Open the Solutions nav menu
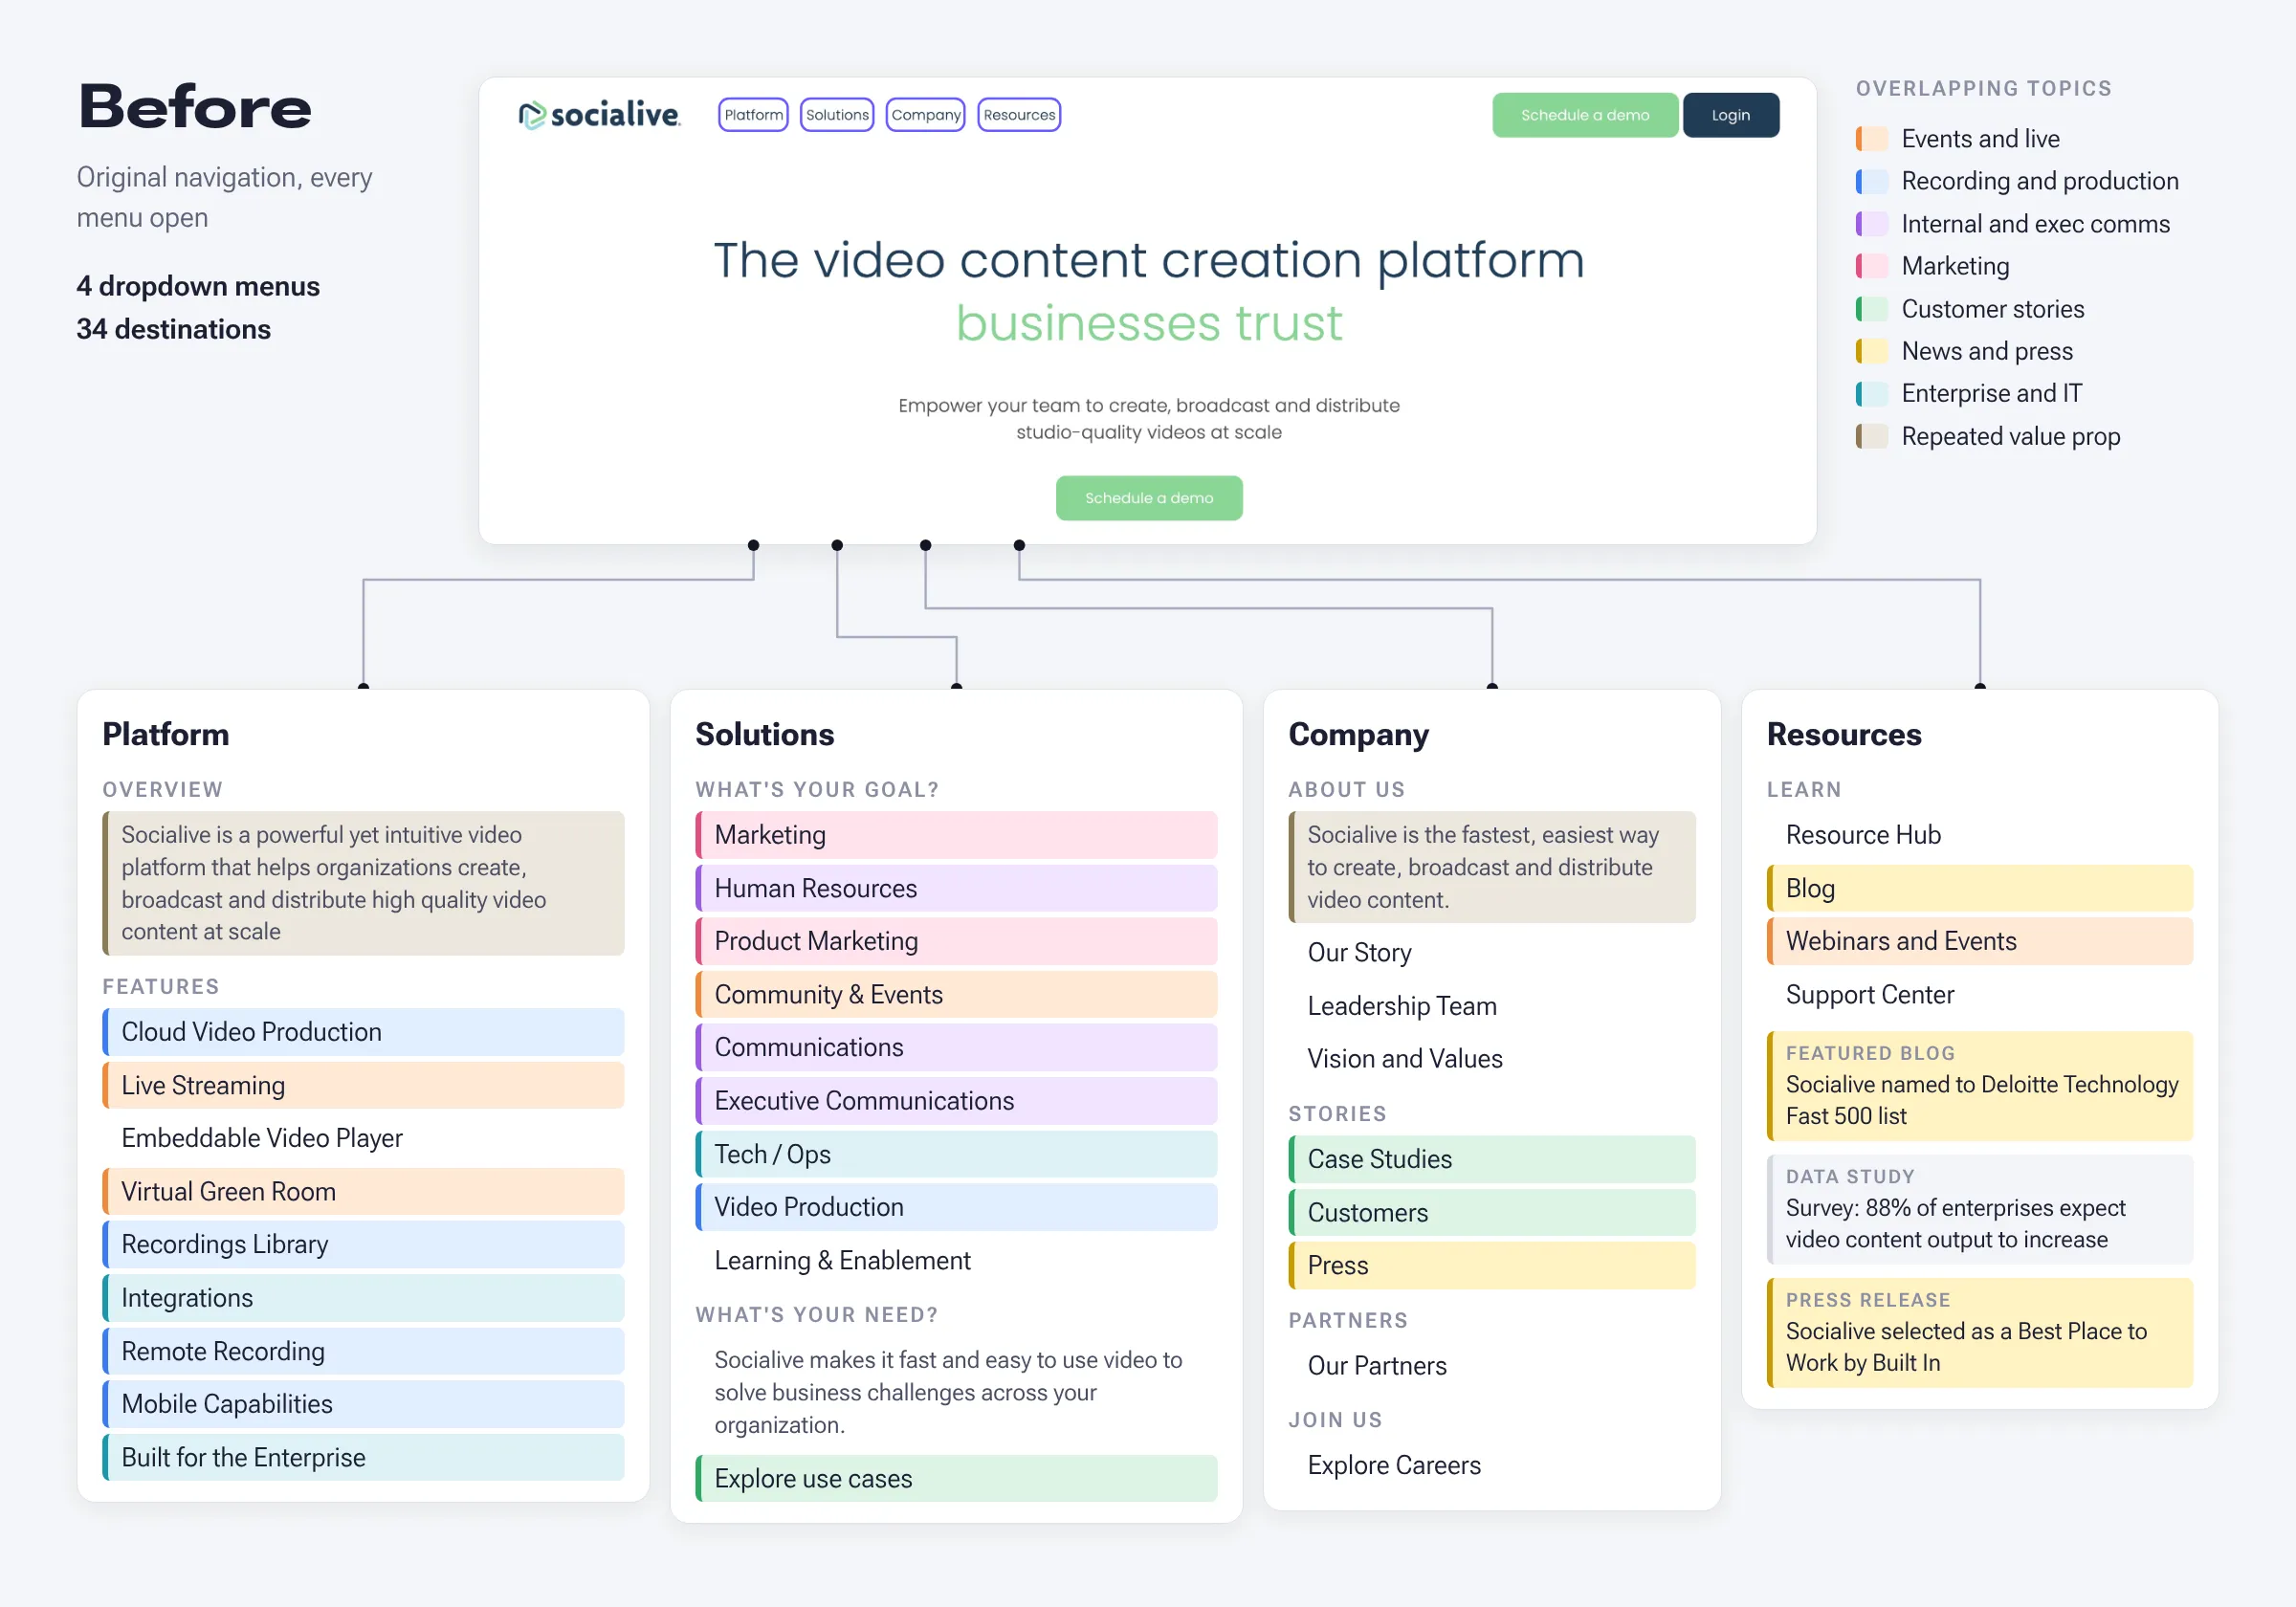Viewport: 2296px width, 1607px height. point(837,115)
